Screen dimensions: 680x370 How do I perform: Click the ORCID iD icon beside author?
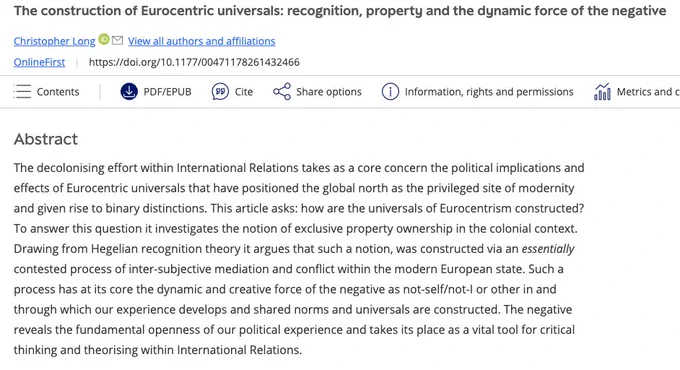[x=104, y=39]
